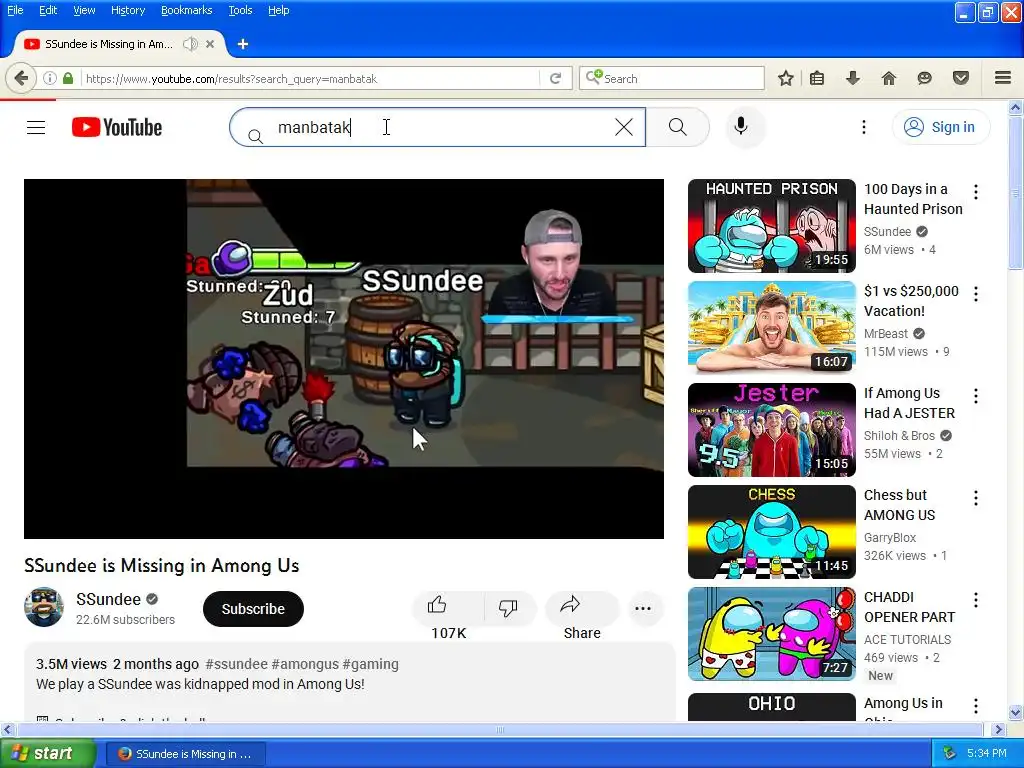Image resolution: width=1024 pixels, height=768 pixels.
Task: Open the Help menu
Action: click(x=278, y=10)
